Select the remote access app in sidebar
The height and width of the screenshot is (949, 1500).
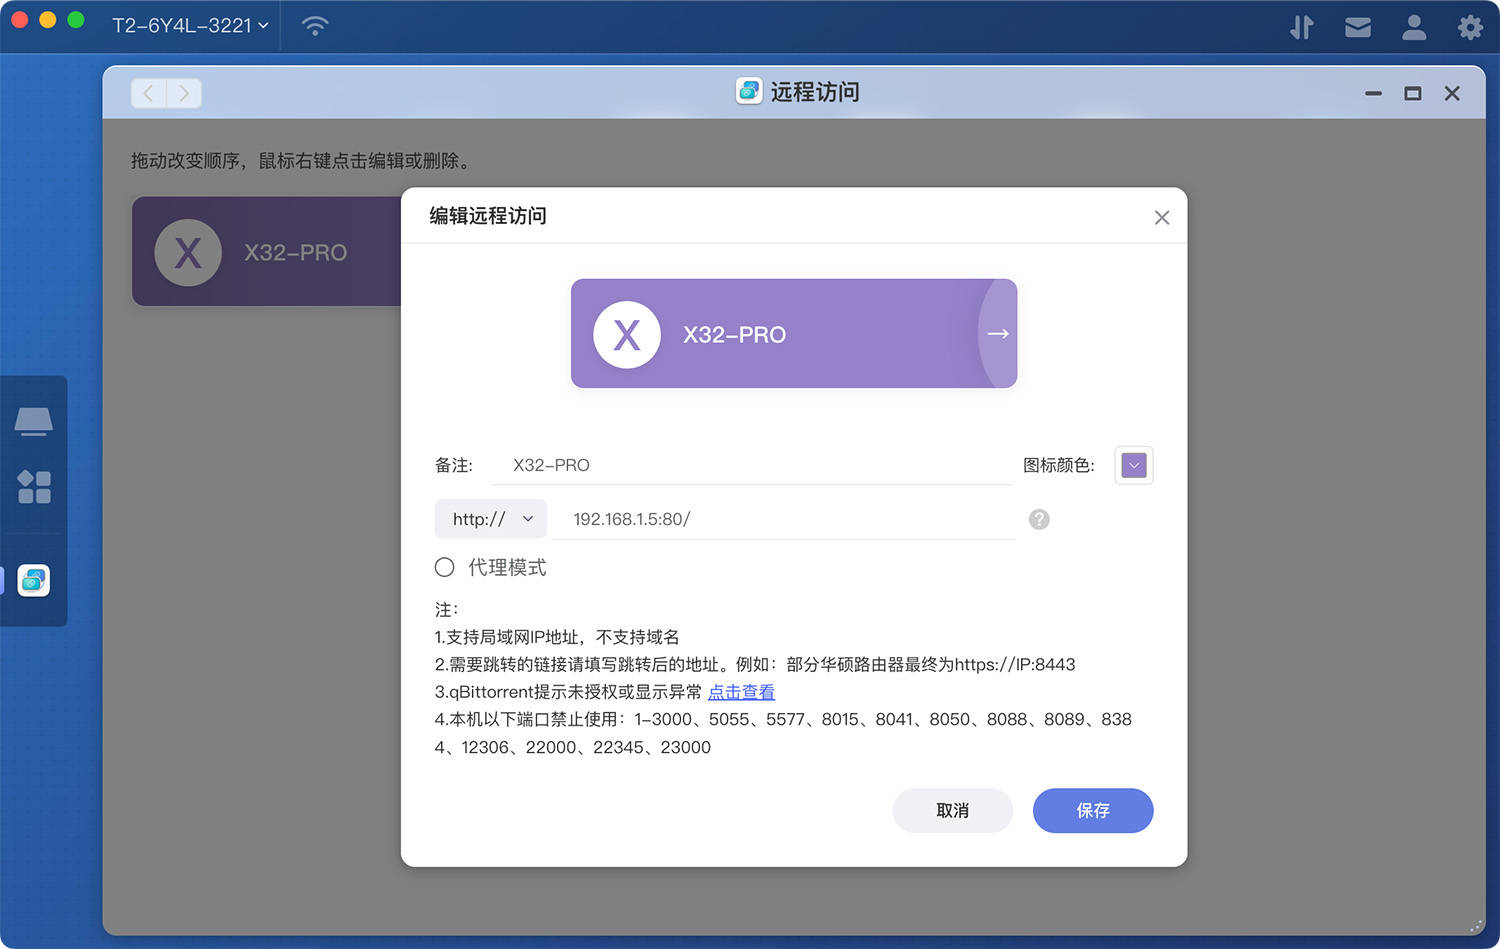point(34,580)
